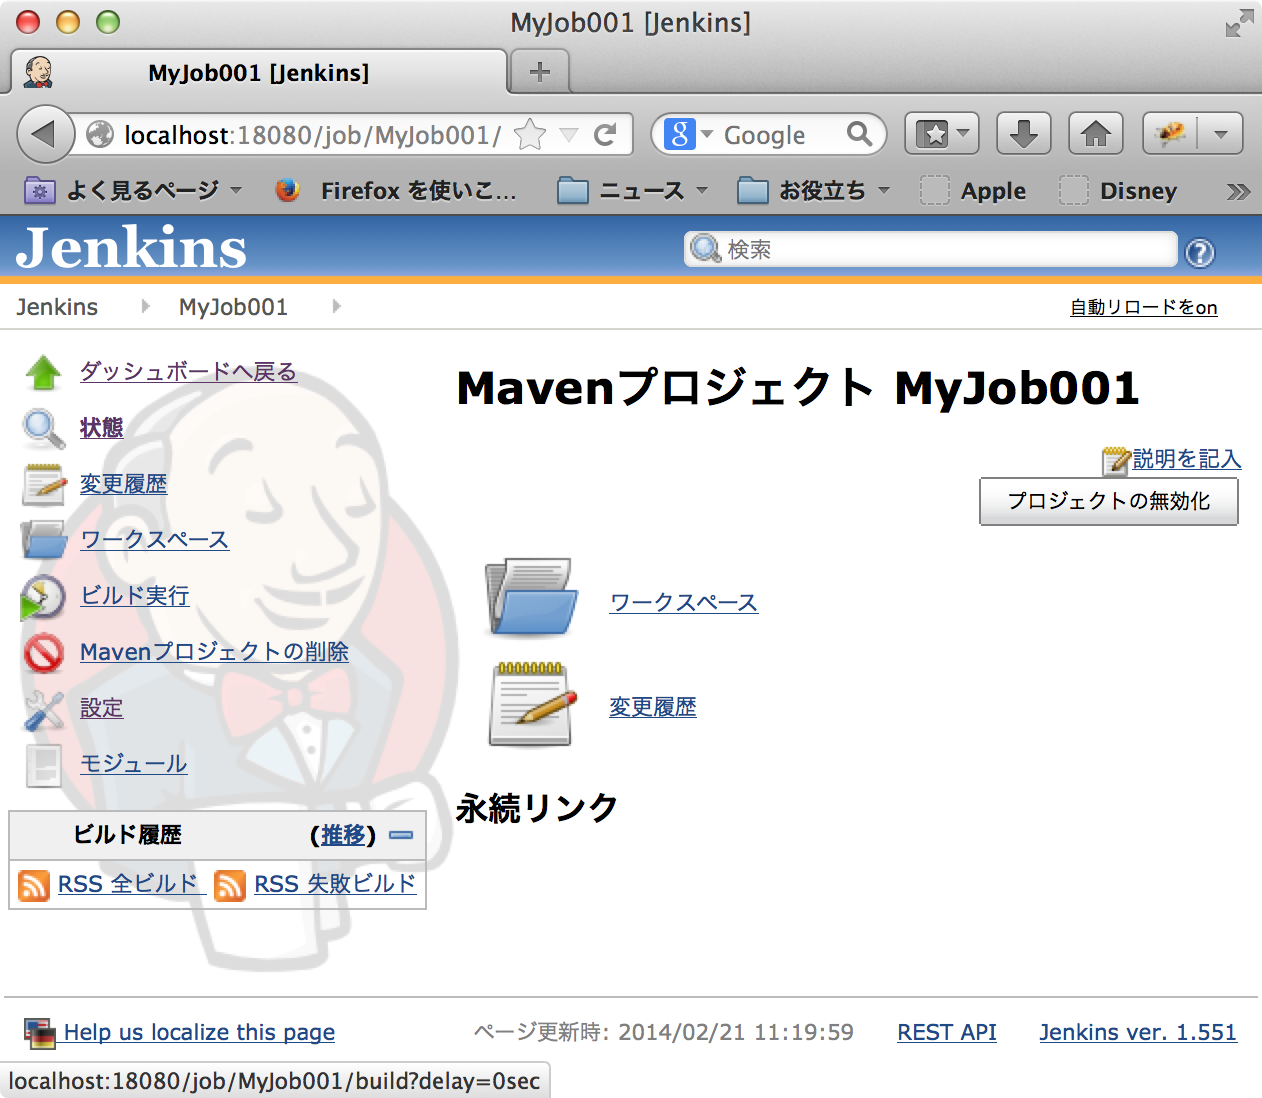This screenshot has height=1098, width=1262.
Task: Open the downloads arrow button
Action: tap(1023, 134)
